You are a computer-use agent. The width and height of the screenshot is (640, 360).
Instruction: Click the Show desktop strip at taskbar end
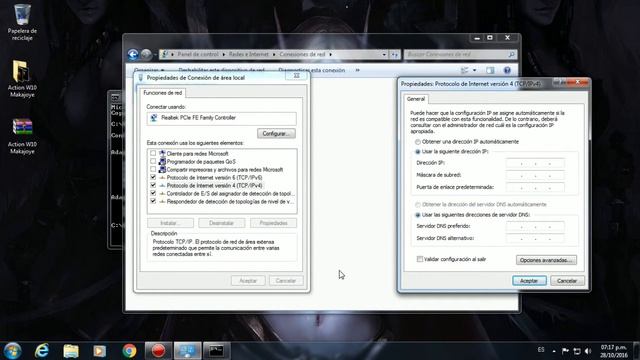tap(637, 351)
